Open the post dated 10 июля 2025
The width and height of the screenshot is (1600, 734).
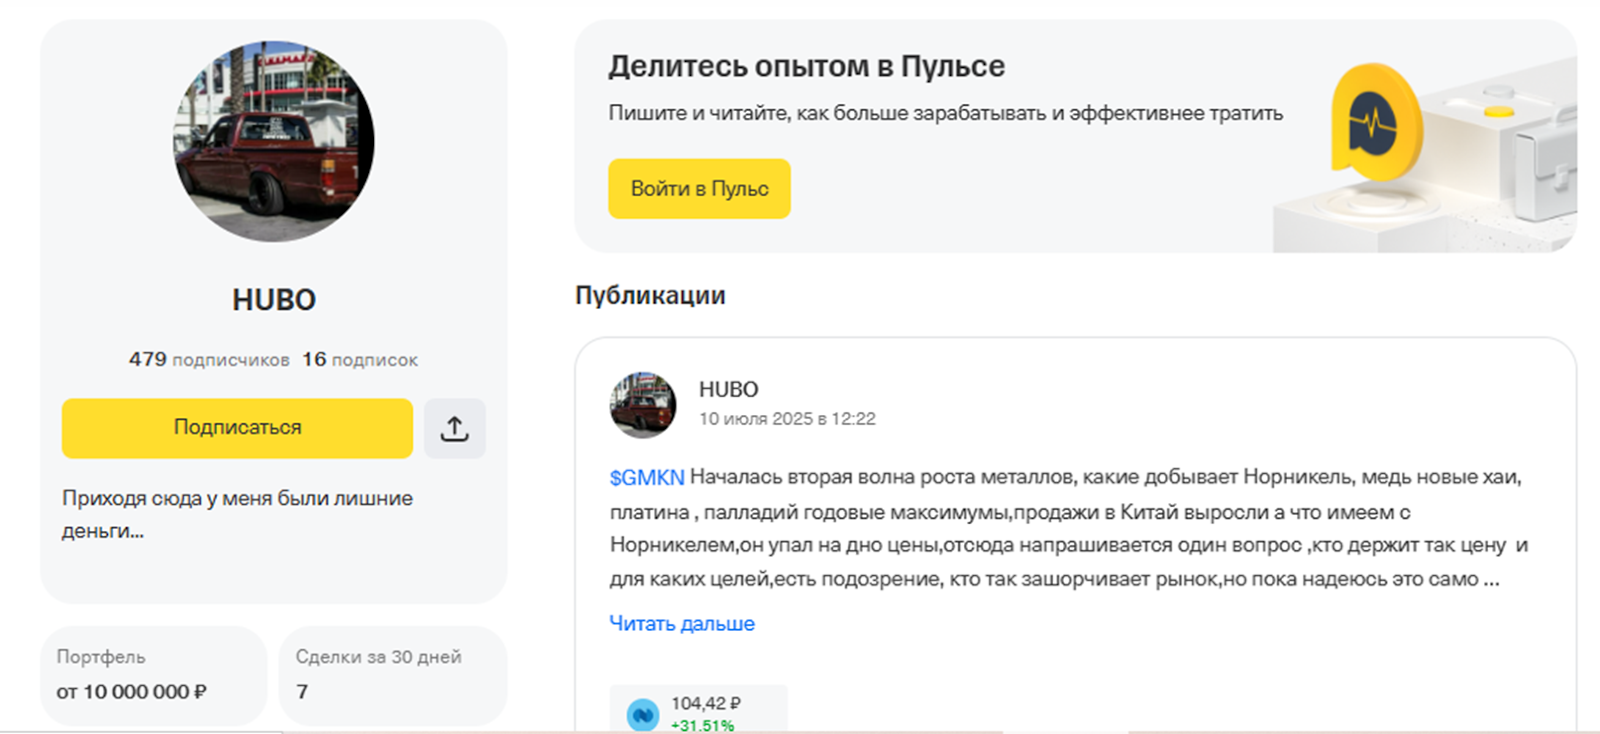click(787, 419)
